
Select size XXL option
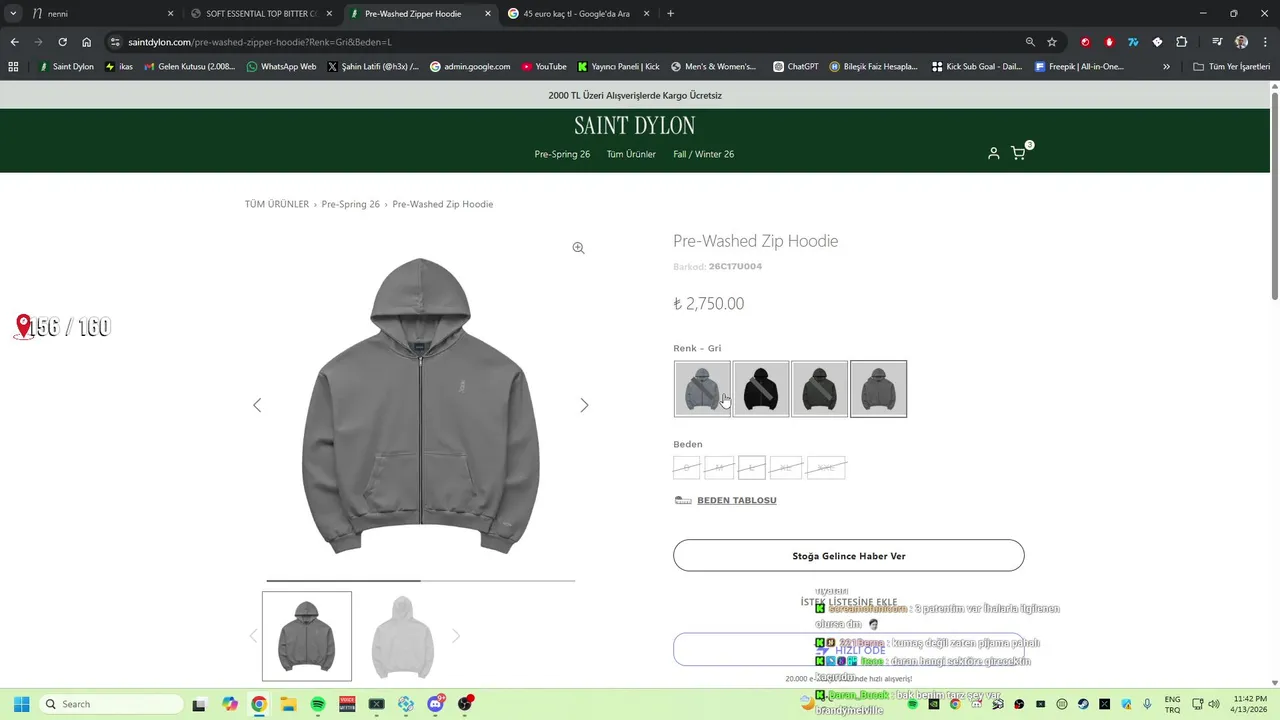pos(826,467)
